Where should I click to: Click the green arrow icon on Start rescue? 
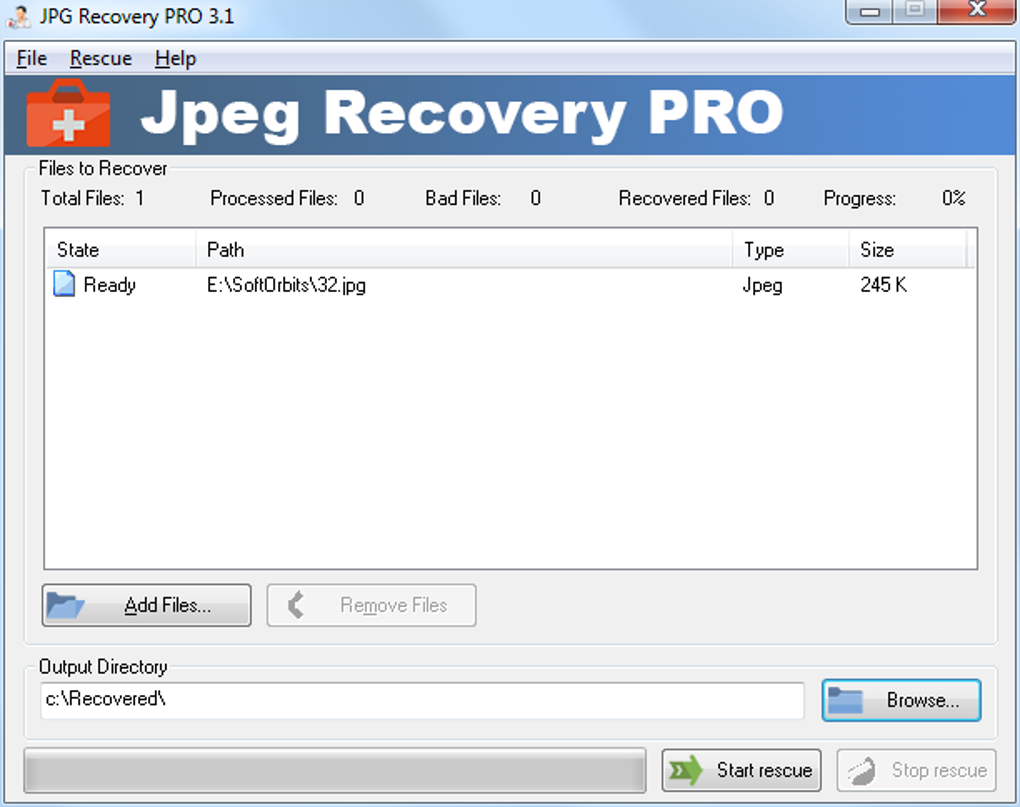click(686, 771)
